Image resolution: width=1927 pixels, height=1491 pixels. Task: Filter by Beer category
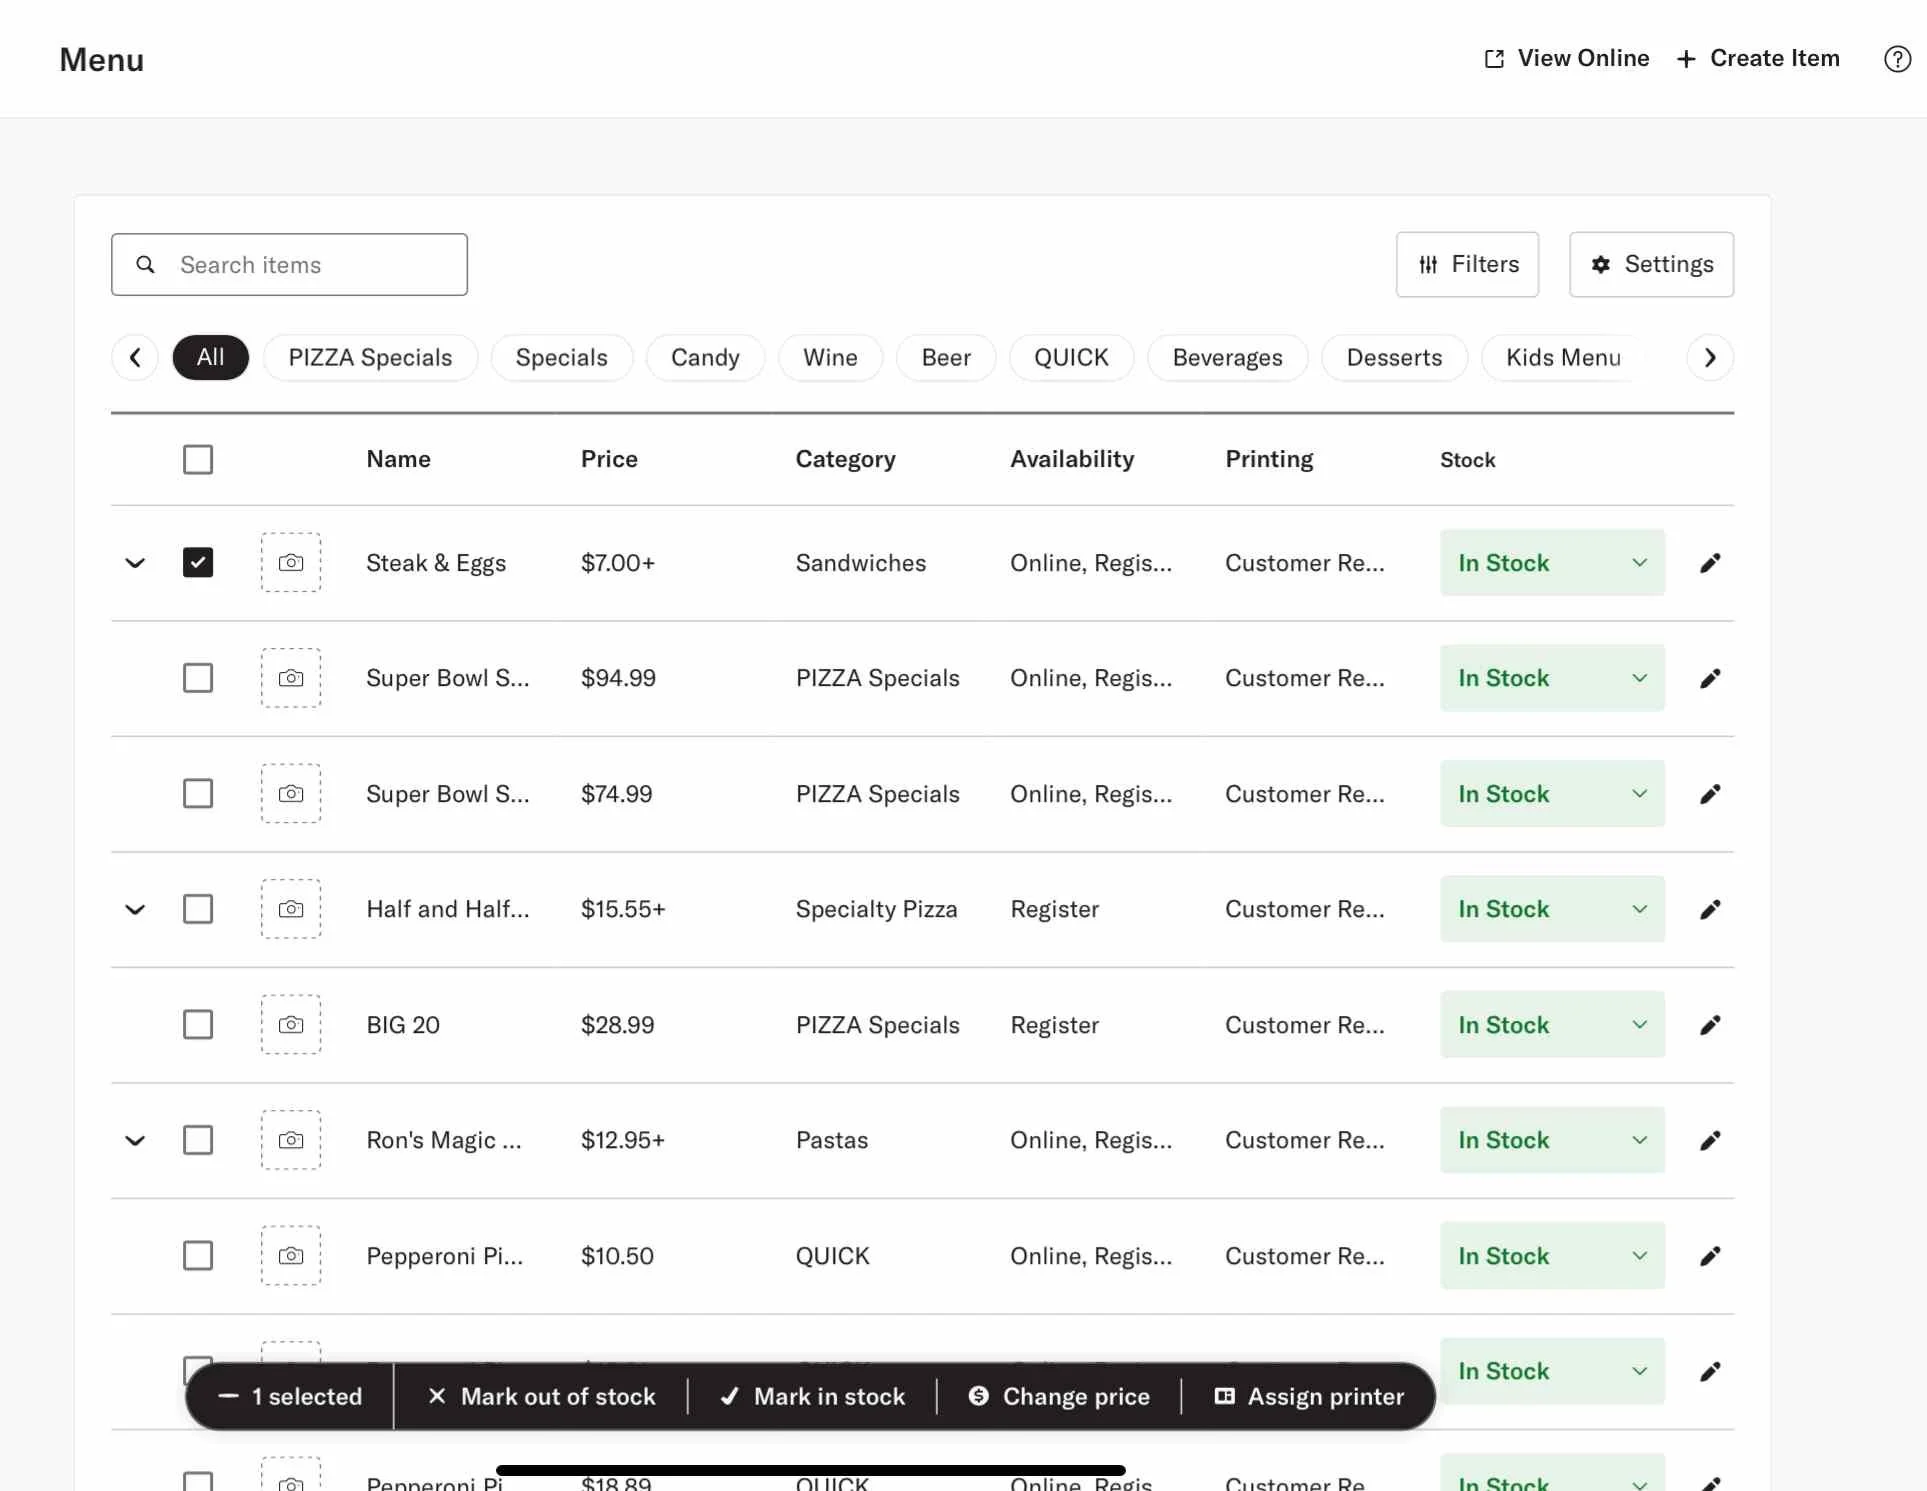(946, 358)
